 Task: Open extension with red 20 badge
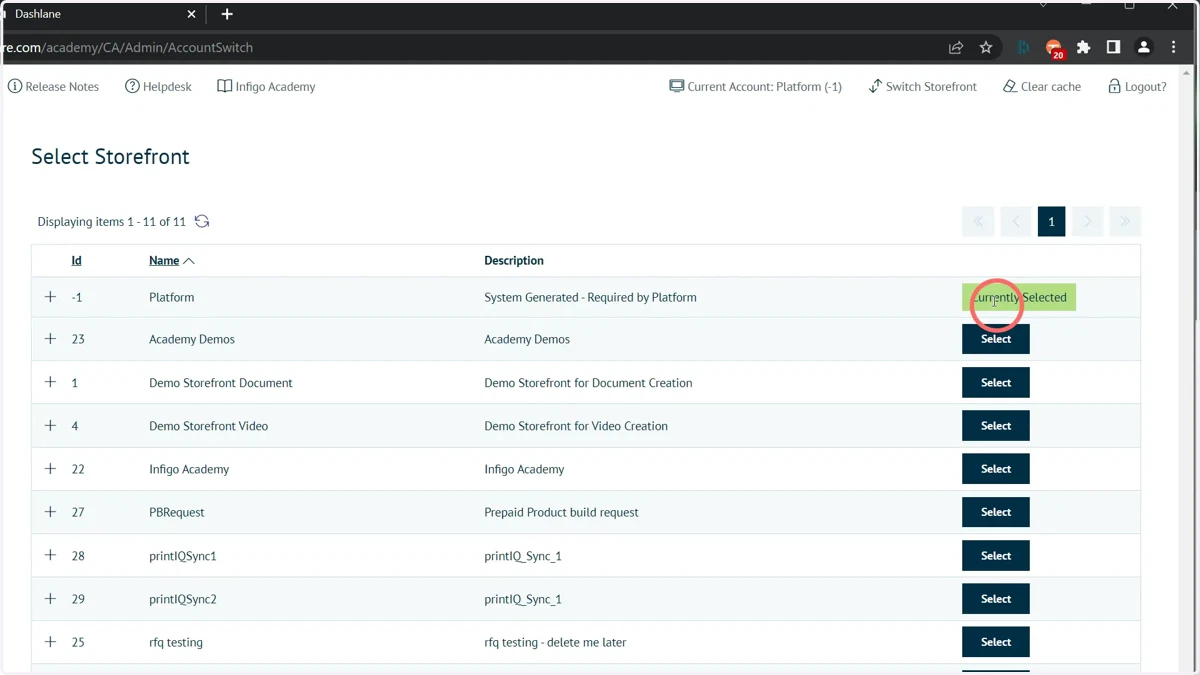[x=1054, y=48]
